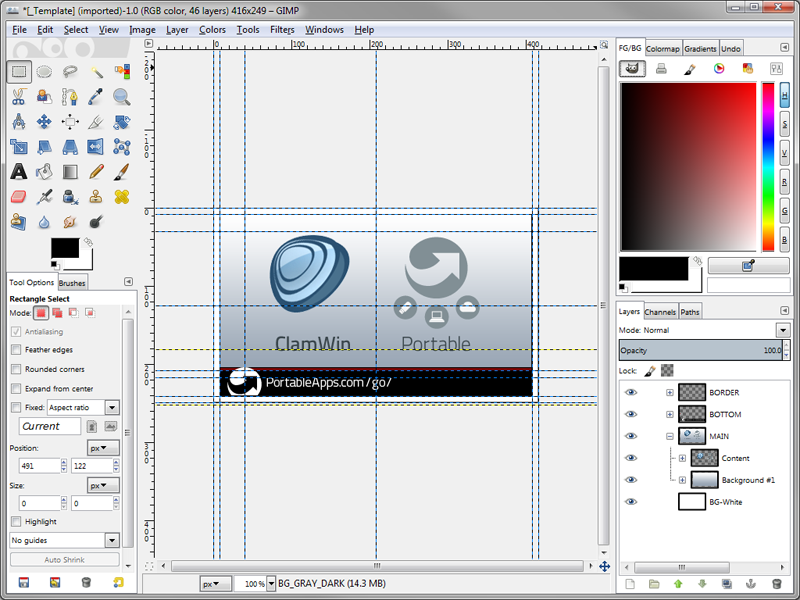Click the Auto Shrink button
This screenshot has width=800, height=600.
(65, 559)
